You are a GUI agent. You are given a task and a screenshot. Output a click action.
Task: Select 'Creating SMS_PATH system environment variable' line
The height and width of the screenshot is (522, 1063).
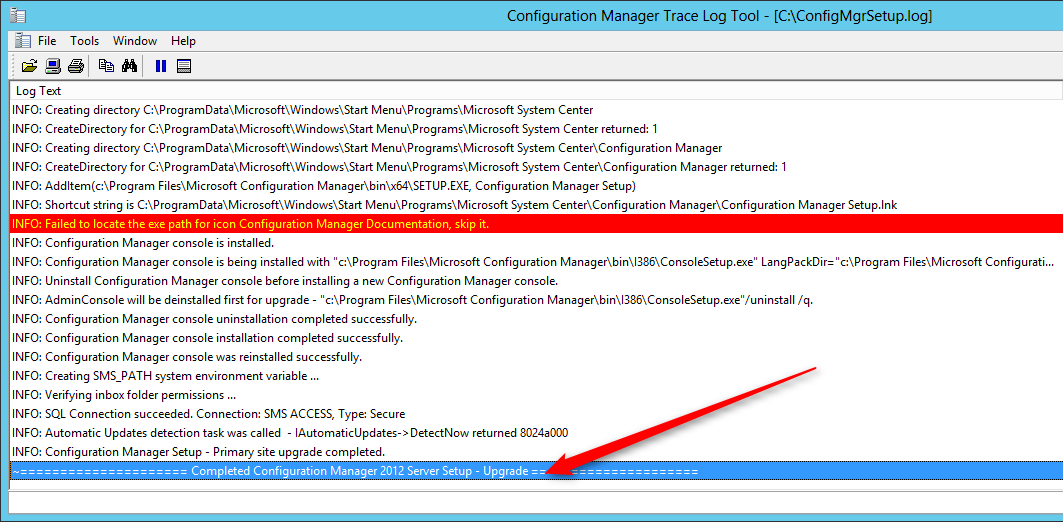pos(536,376)
